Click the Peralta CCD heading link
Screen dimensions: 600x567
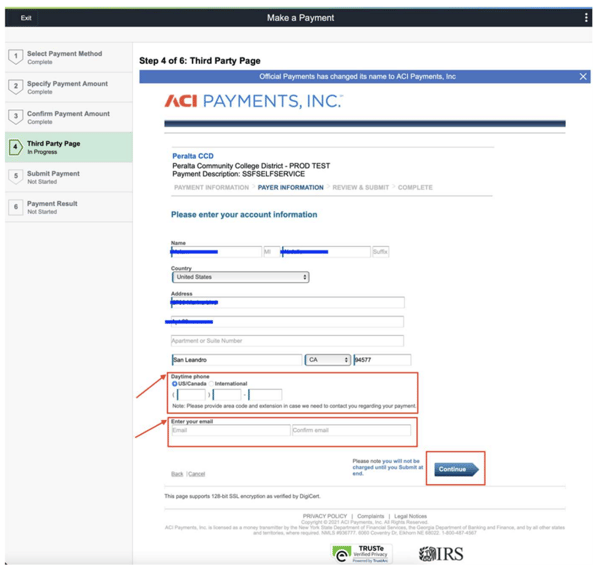click(193, 156)
